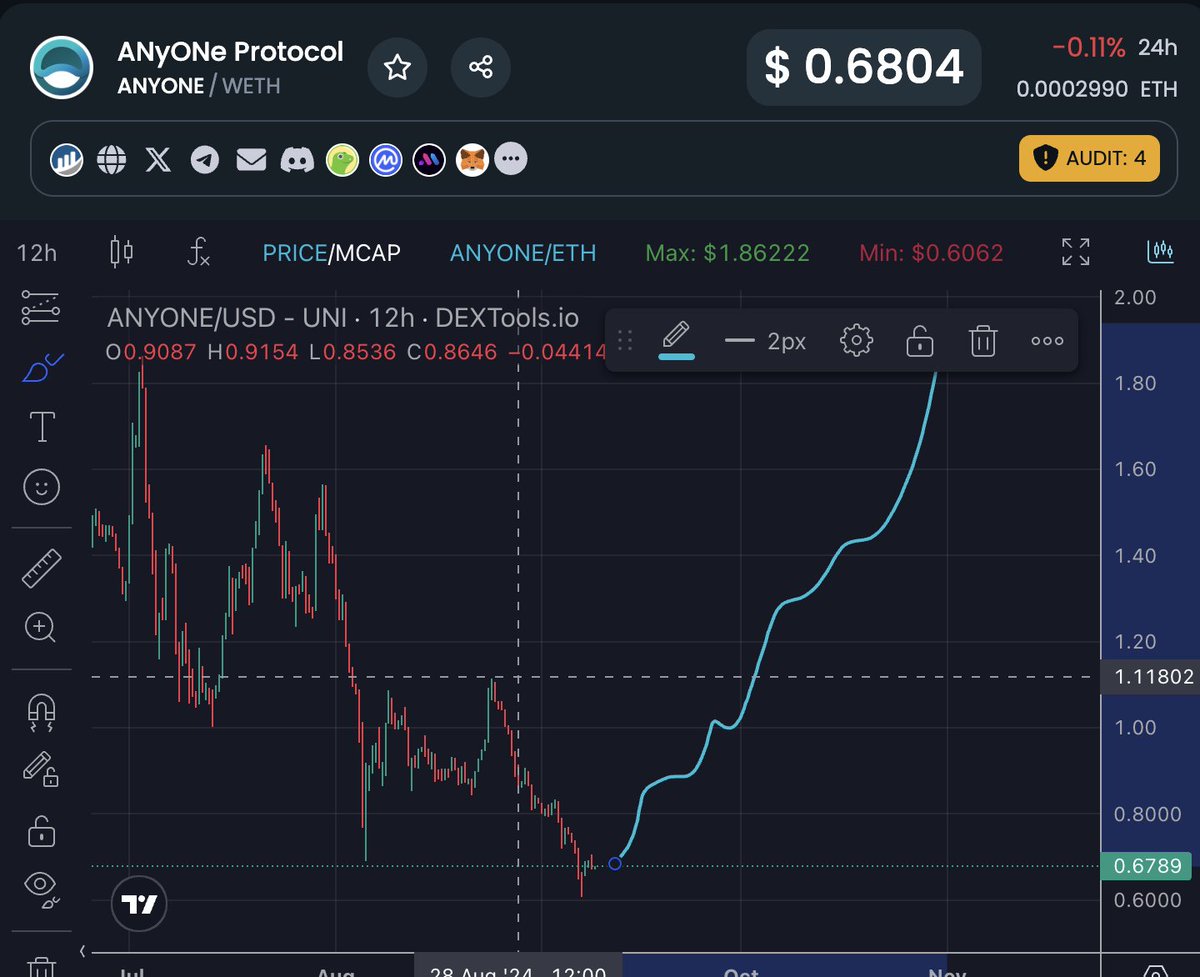
Task: Switch chart to PRICE mode
Action: 294,253
